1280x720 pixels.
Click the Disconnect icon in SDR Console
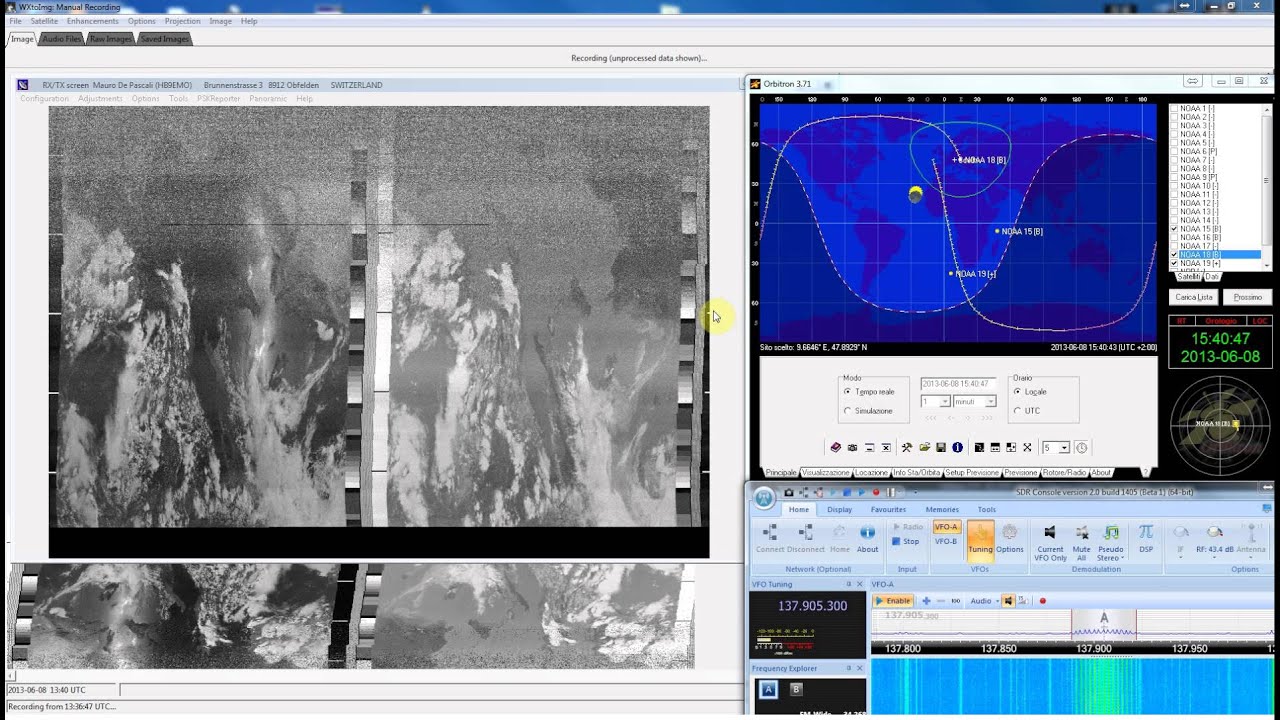[806, 539]
